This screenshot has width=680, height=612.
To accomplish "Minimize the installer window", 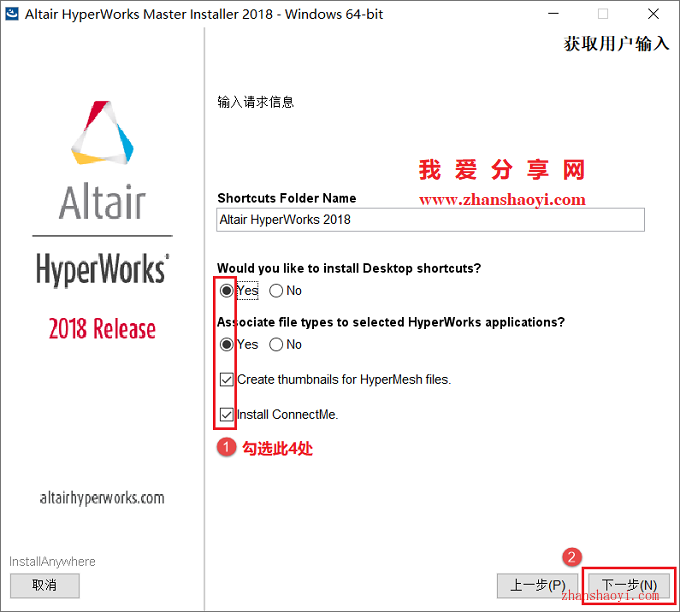I will (553, 14).
